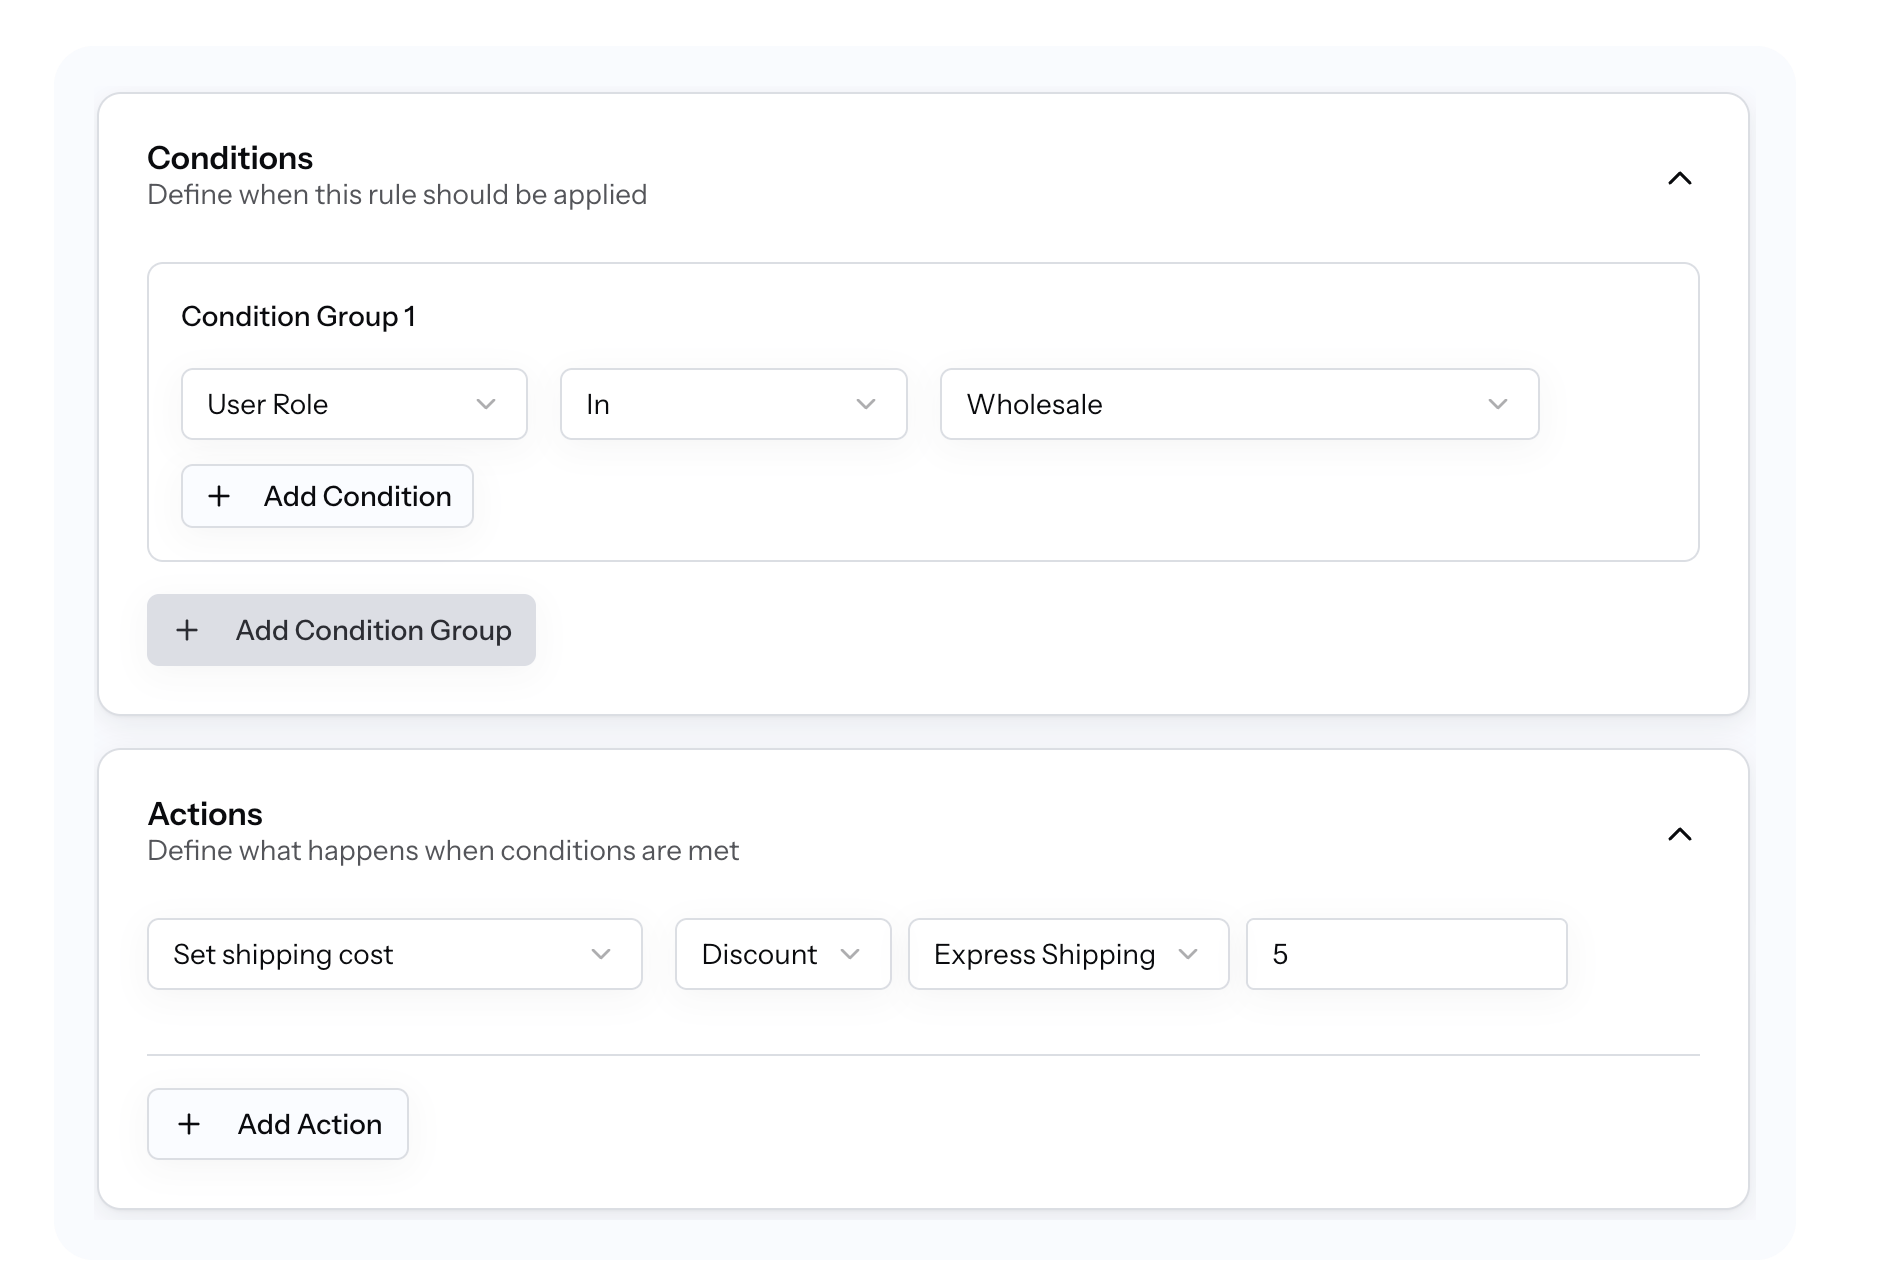
Task: Click the discount amount field showing 5
Action: [x=1405, y=954]
